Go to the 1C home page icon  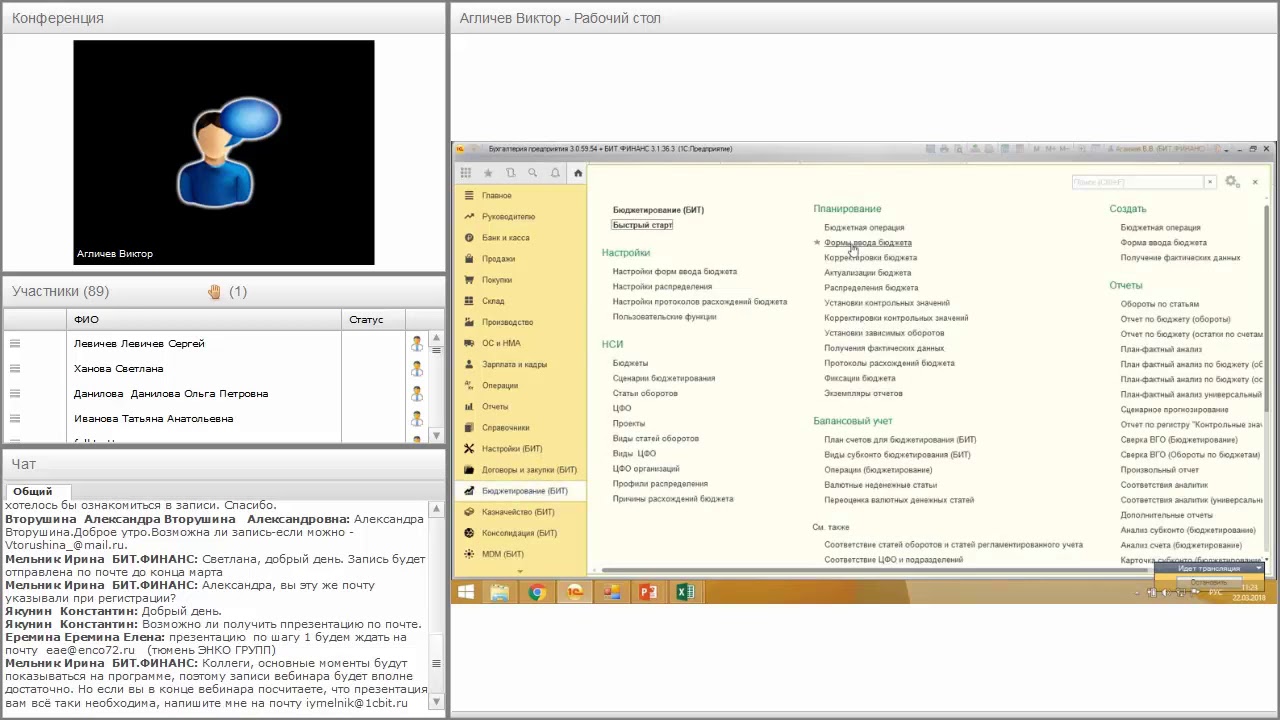point(578,173)
